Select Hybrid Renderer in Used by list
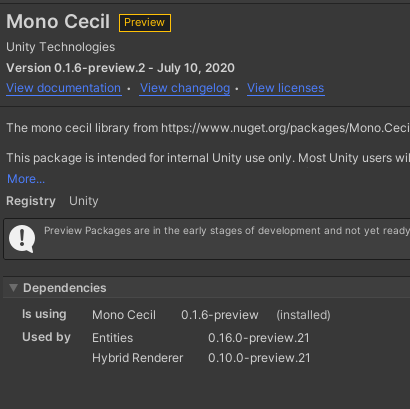The image size is (410, 409). point(138,358)
